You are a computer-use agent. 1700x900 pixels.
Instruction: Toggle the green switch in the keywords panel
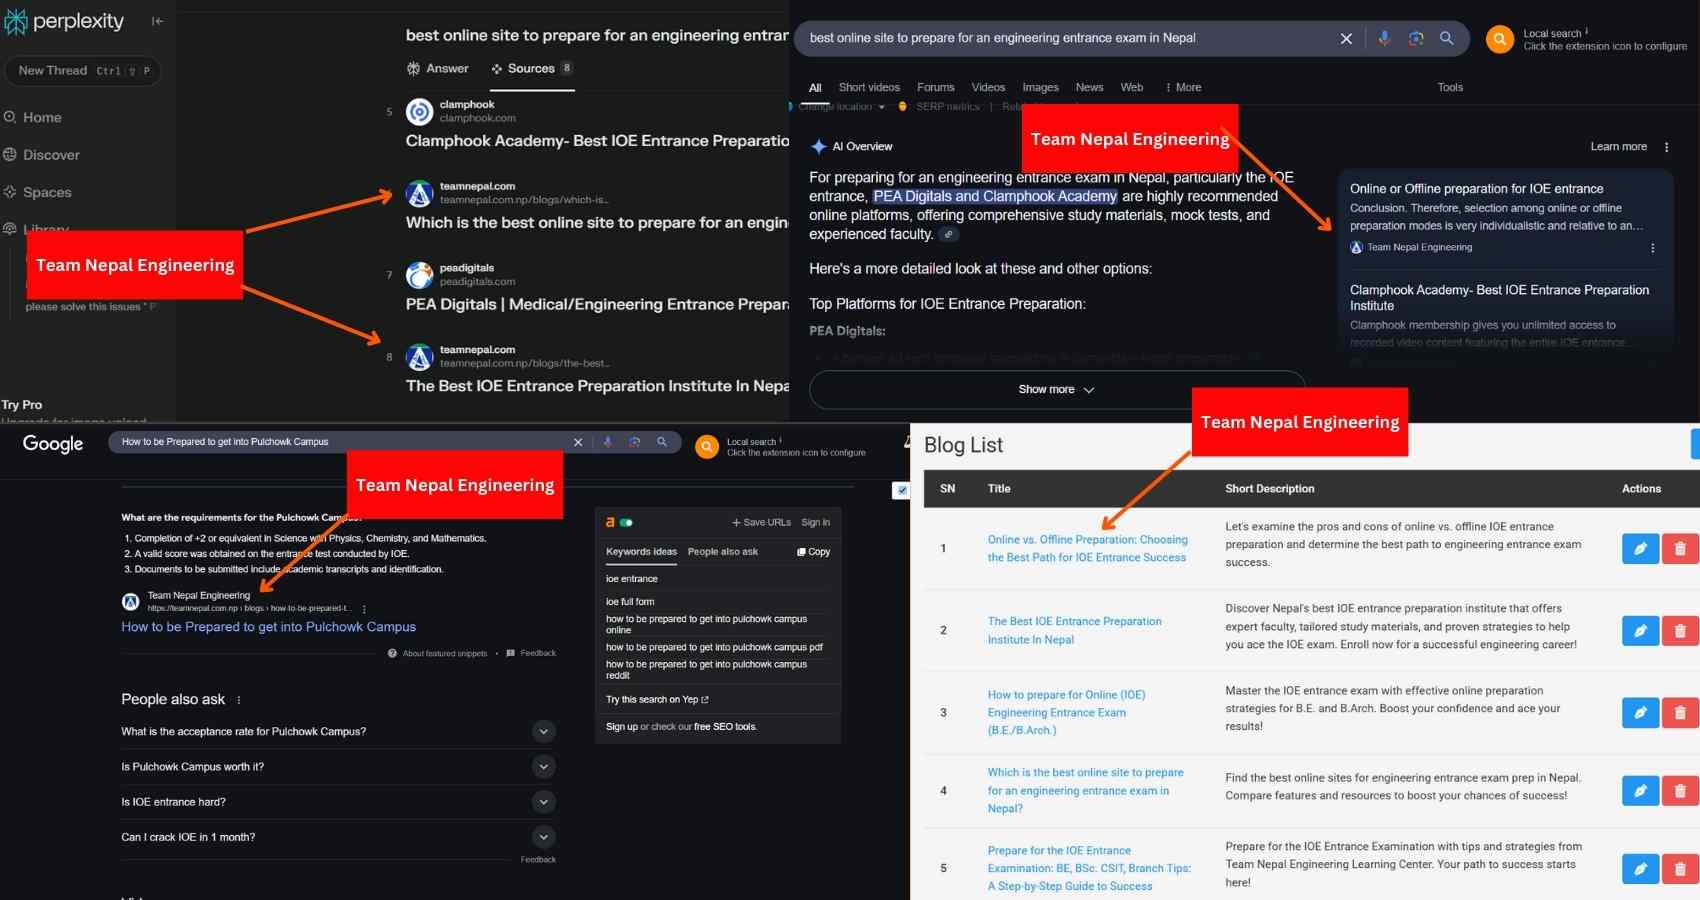pos(626,522)
